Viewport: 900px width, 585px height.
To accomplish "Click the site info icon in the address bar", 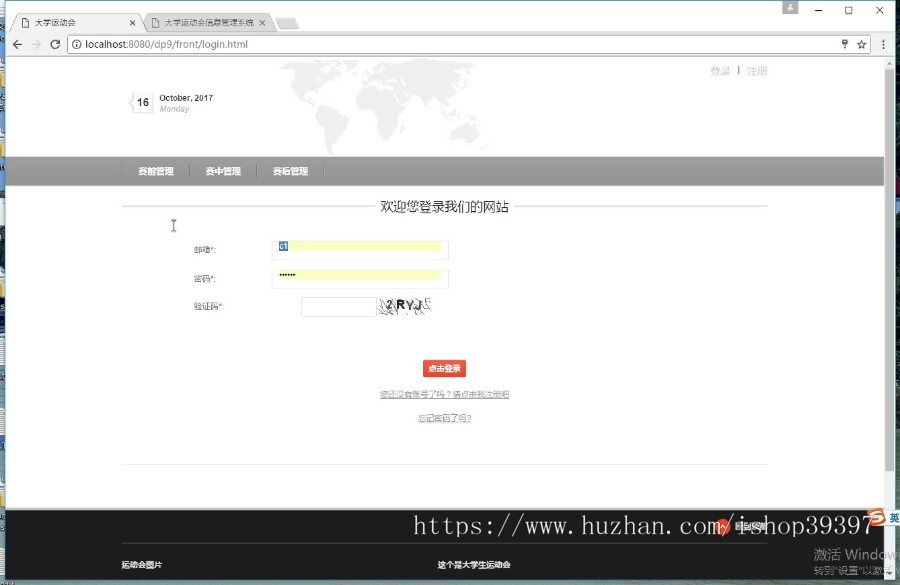I will tap(76, 44).
